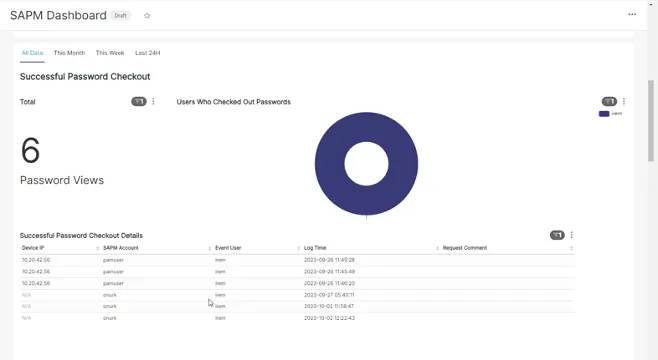The width and height of the screenshot is (658, 360).
Task: Click the Device IP column header
Action: pos(33,248)
